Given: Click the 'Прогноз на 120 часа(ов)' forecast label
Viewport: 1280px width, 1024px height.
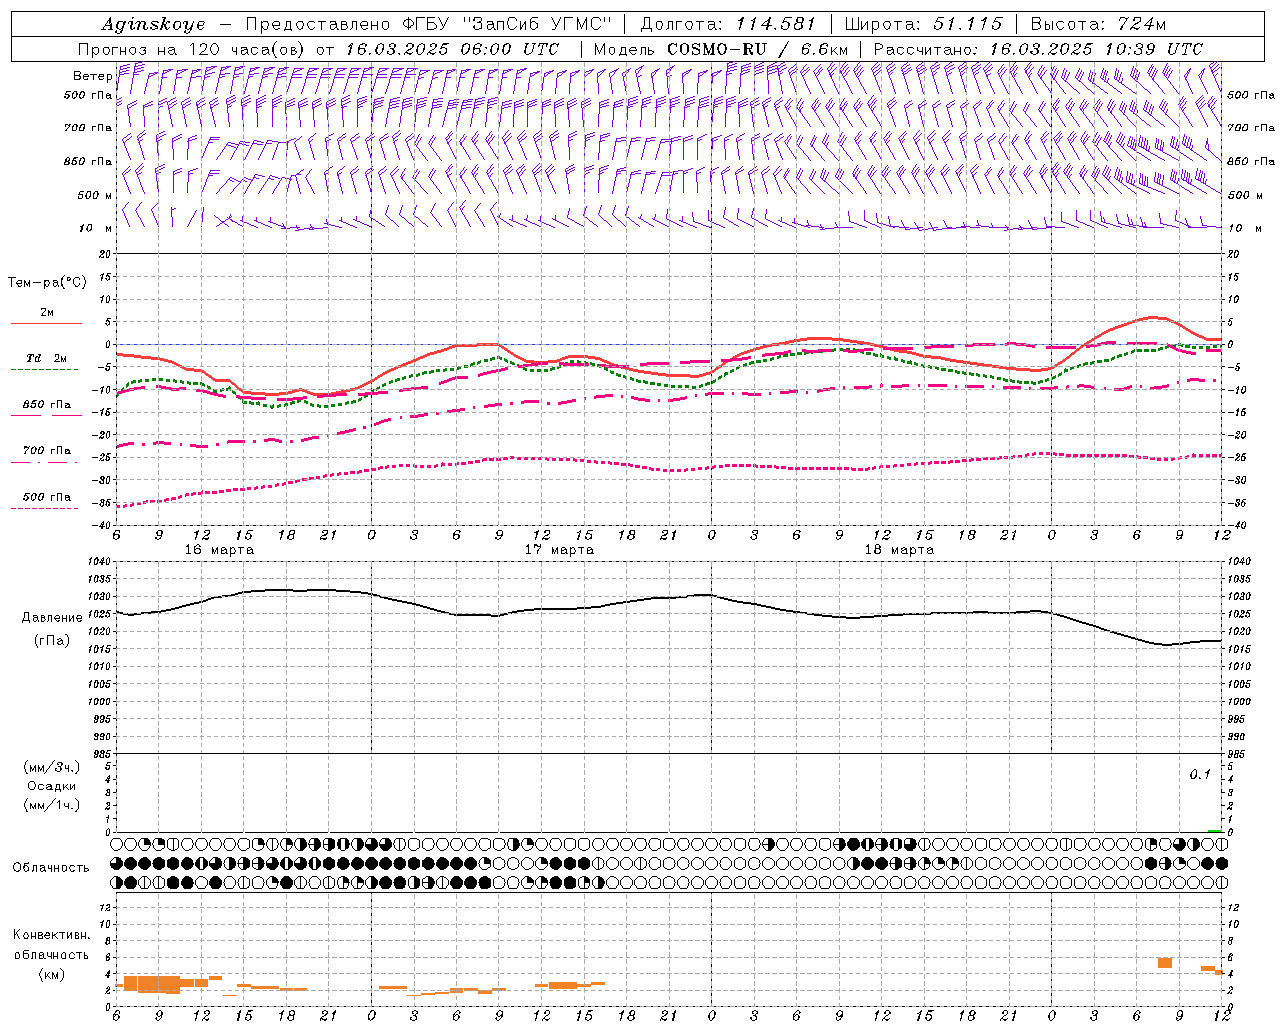Looking at the screenshot, I should (192, 49).
